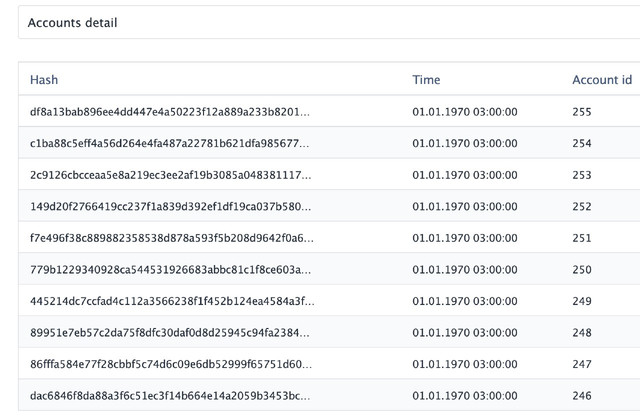Image resolution: width=640 pixels, height=419 pixels.
Task: Select account id 252
Action: (x=582, y=206)
